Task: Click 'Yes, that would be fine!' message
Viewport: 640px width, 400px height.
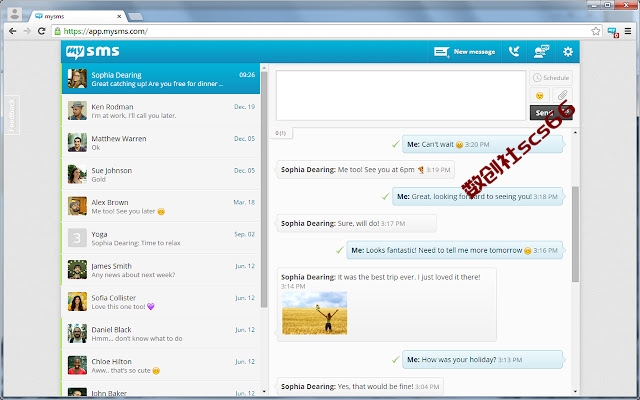Action: tap(360, 386)
